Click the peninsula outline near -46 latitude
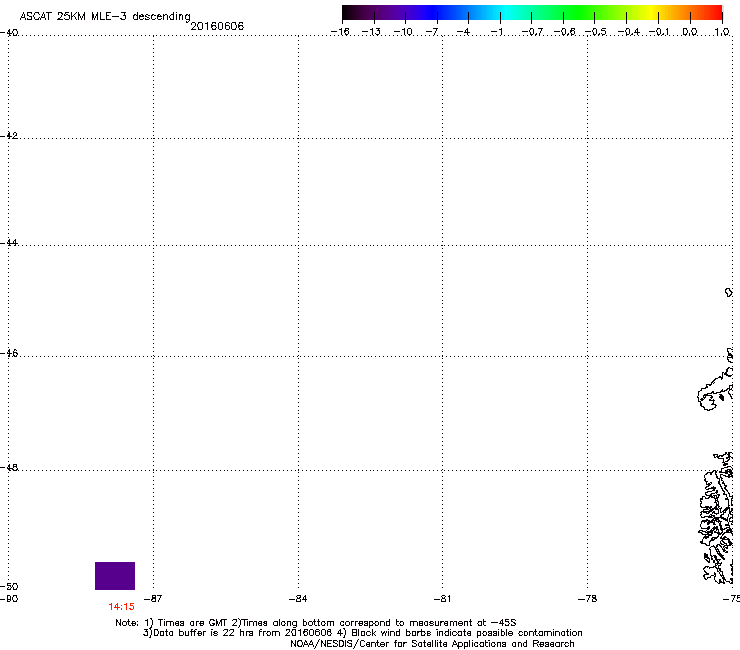Viewport: 740px width, 650px height. pos(715,389)
